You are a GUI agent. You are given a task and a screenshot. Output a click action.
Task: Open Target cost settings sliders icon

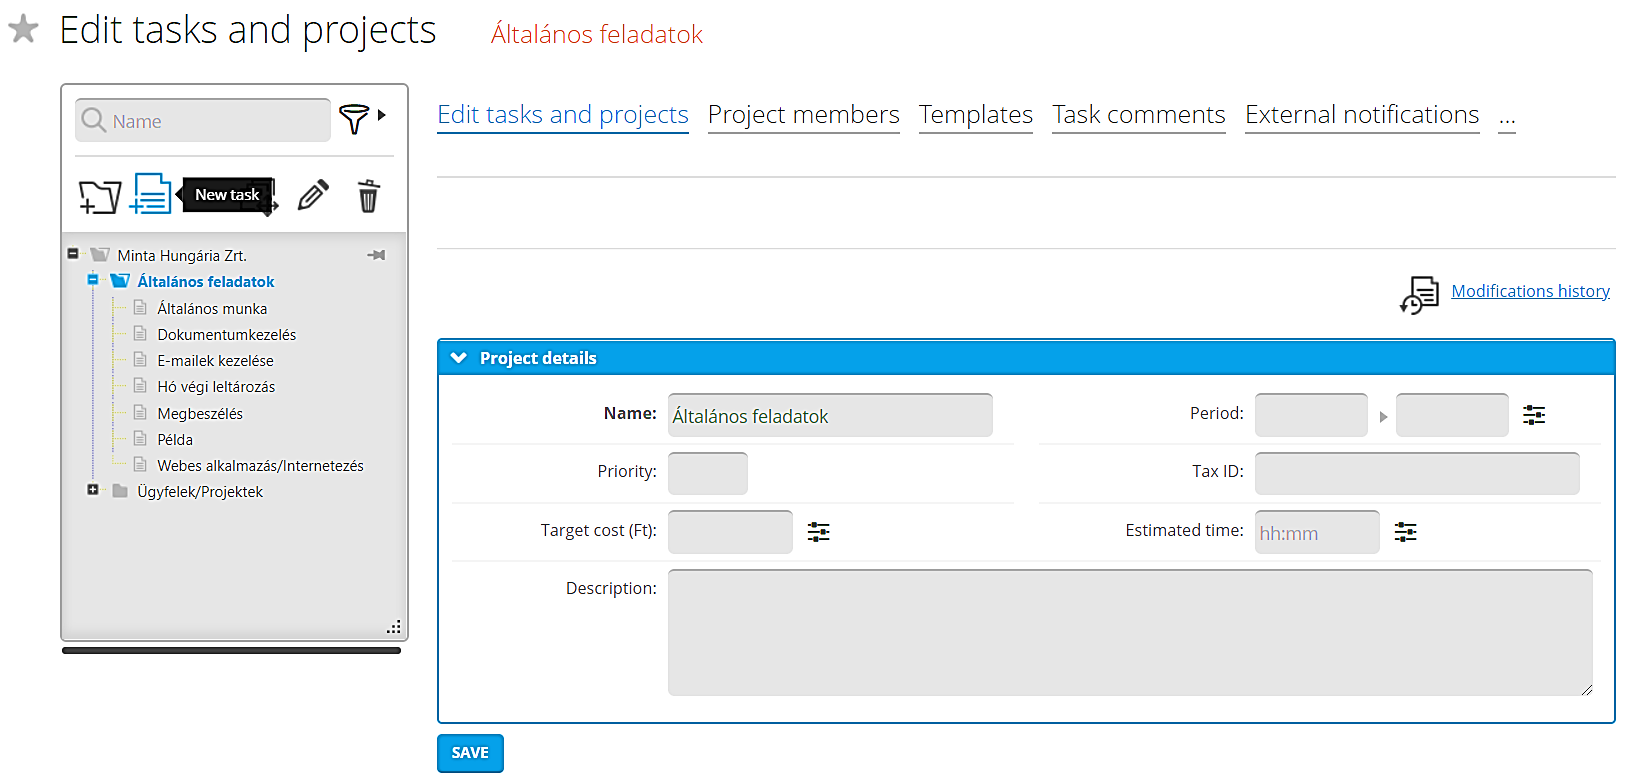[x=818, y=532]
